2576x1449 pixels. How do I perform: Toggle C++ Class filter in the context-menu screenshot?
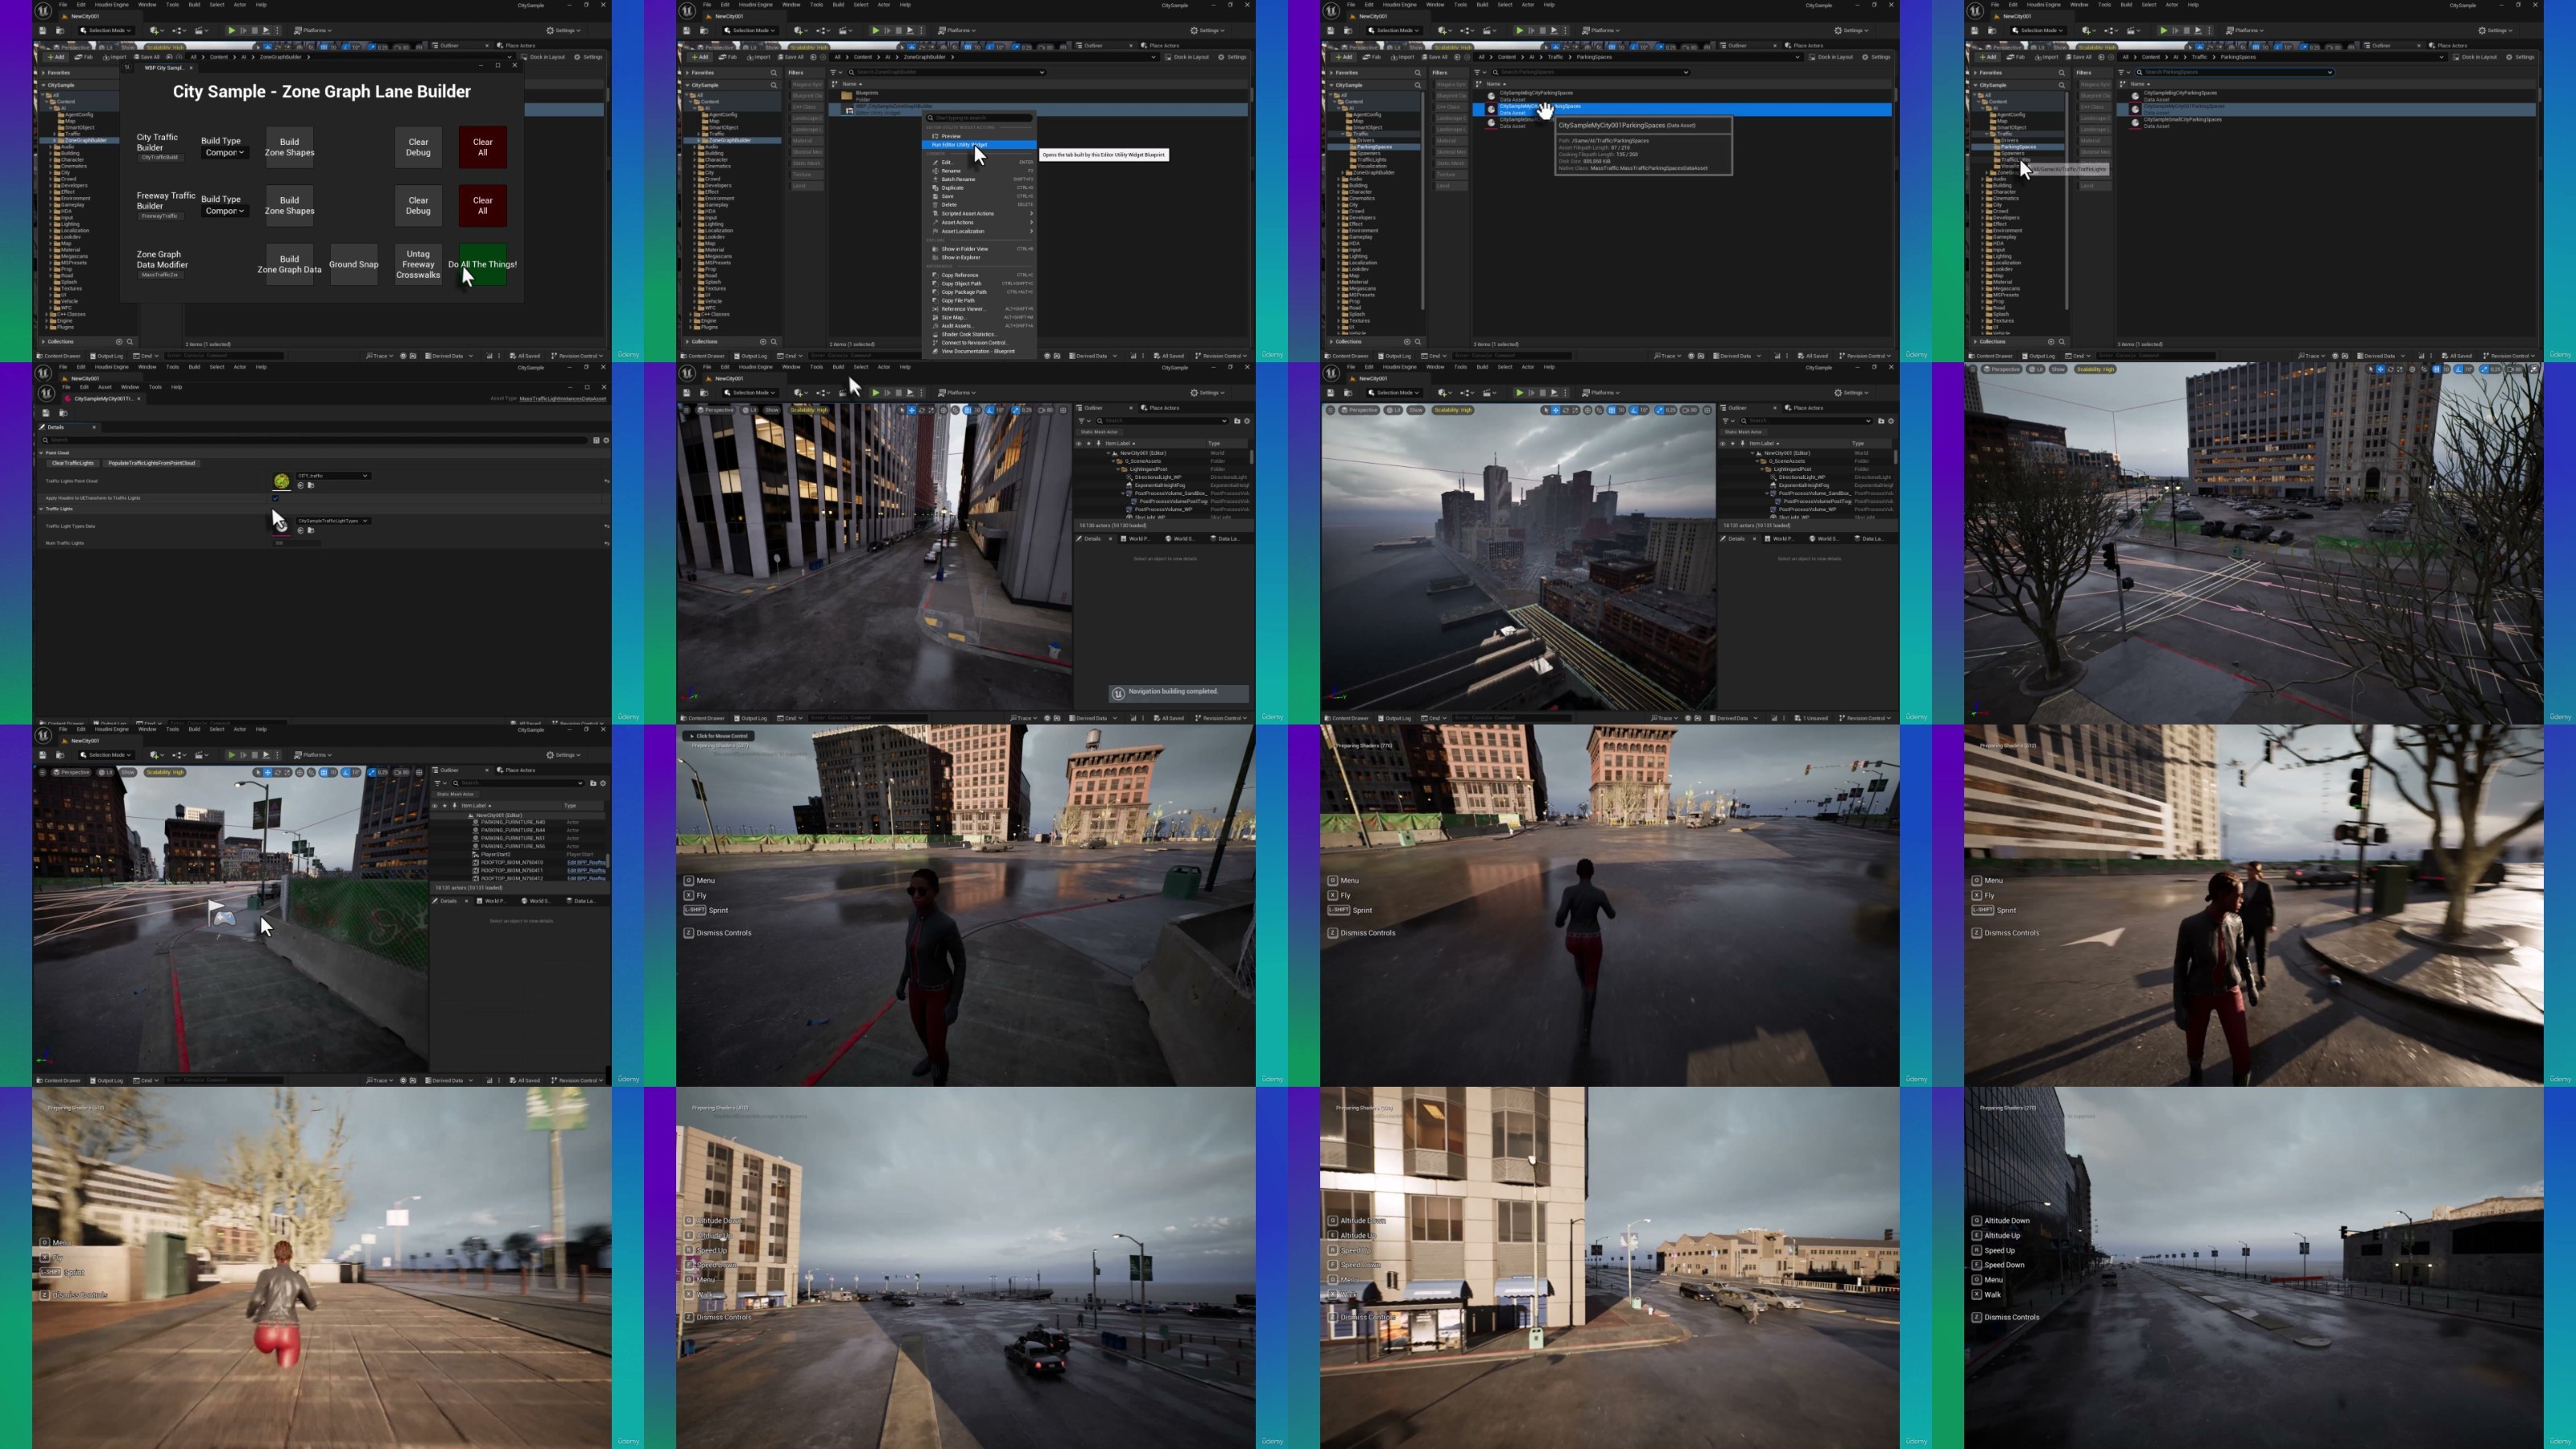click(806, 107)
